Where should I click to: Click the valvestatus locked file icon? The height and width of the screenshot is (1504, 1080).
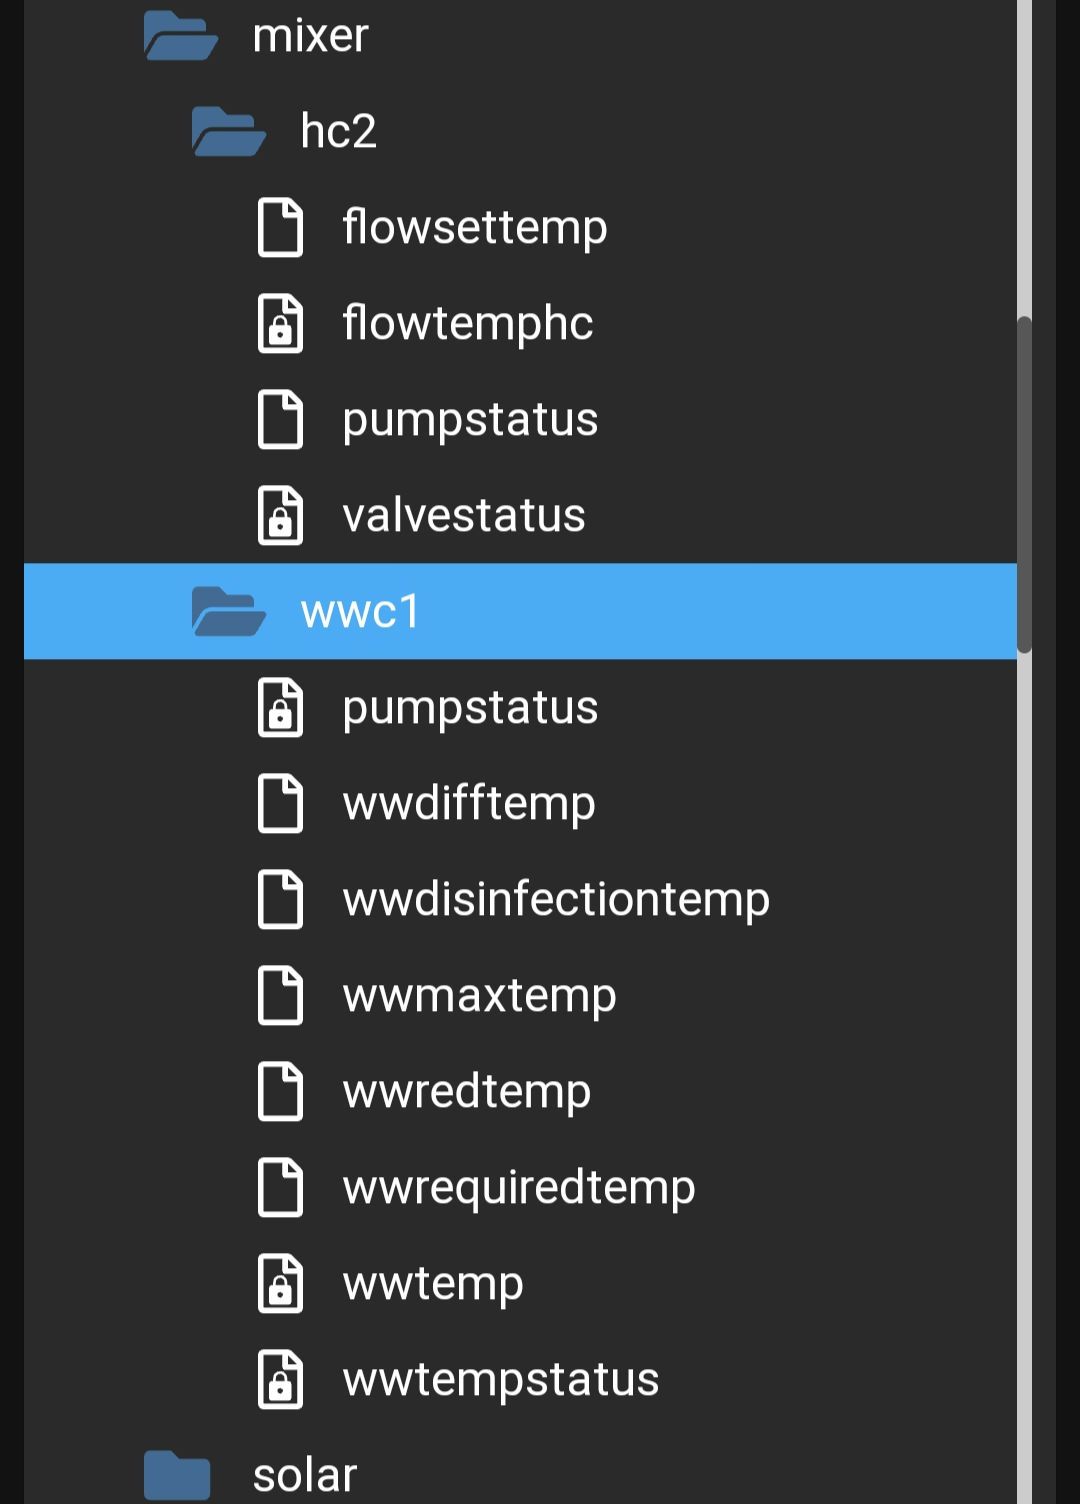[x=280, y=515]
